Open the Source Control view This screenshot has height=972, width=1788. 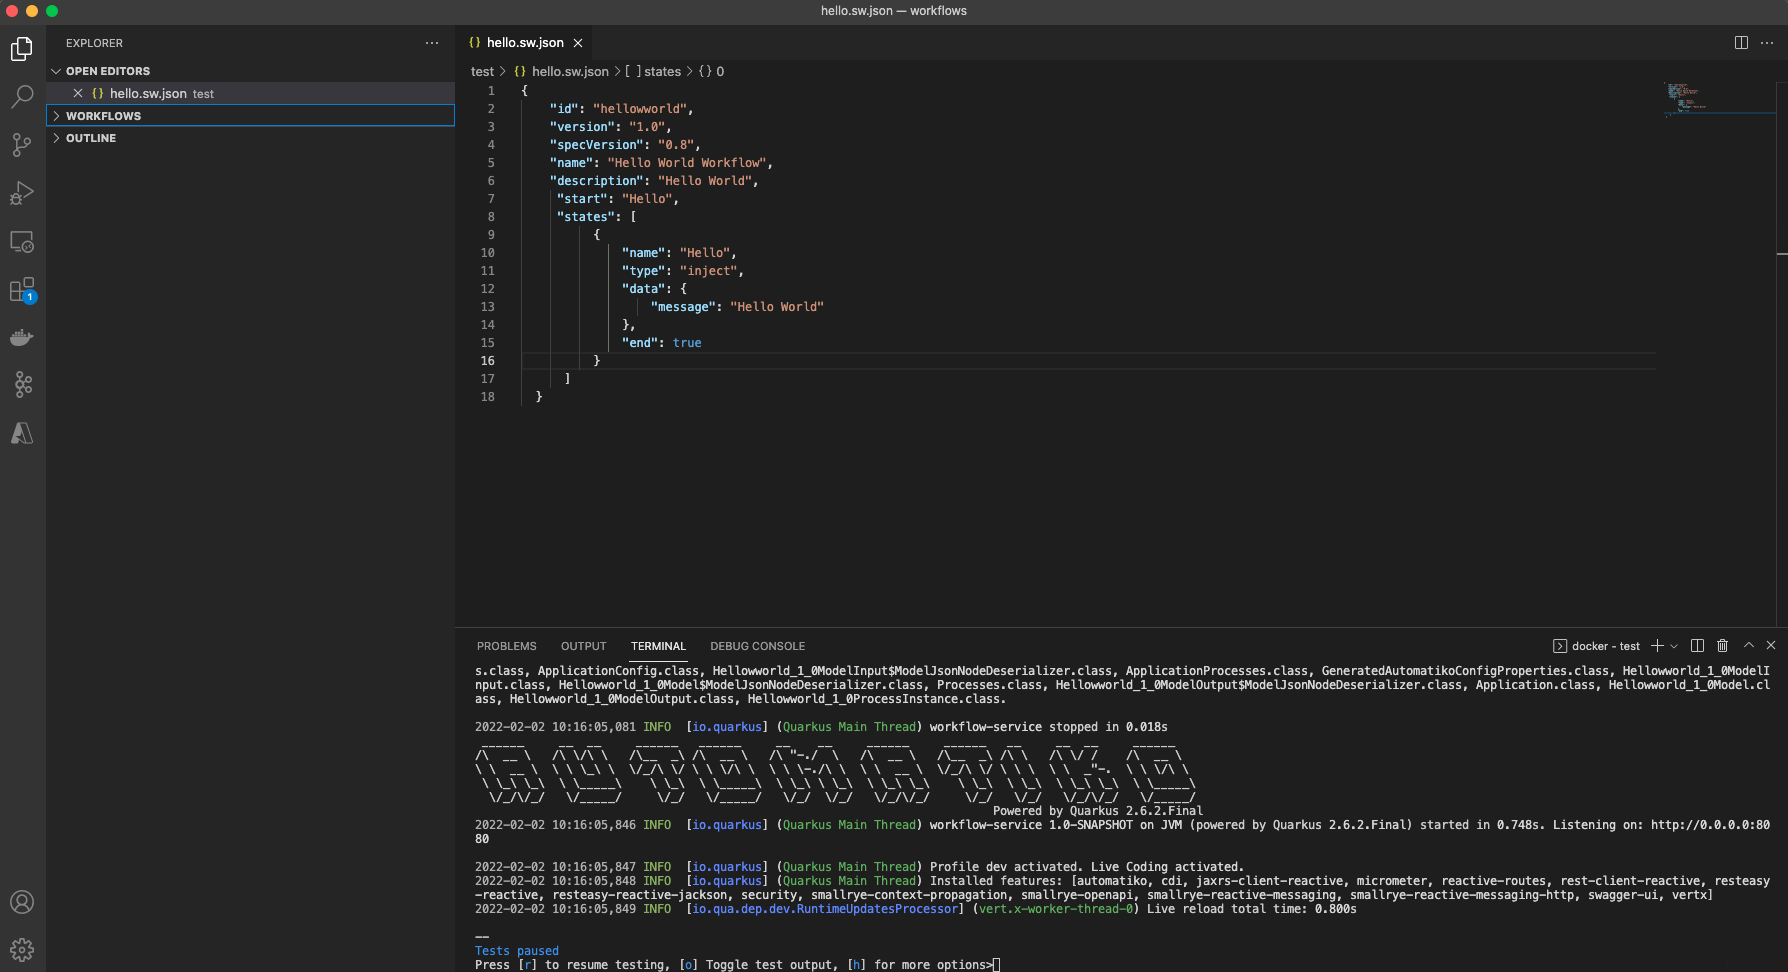click(22, 145)
